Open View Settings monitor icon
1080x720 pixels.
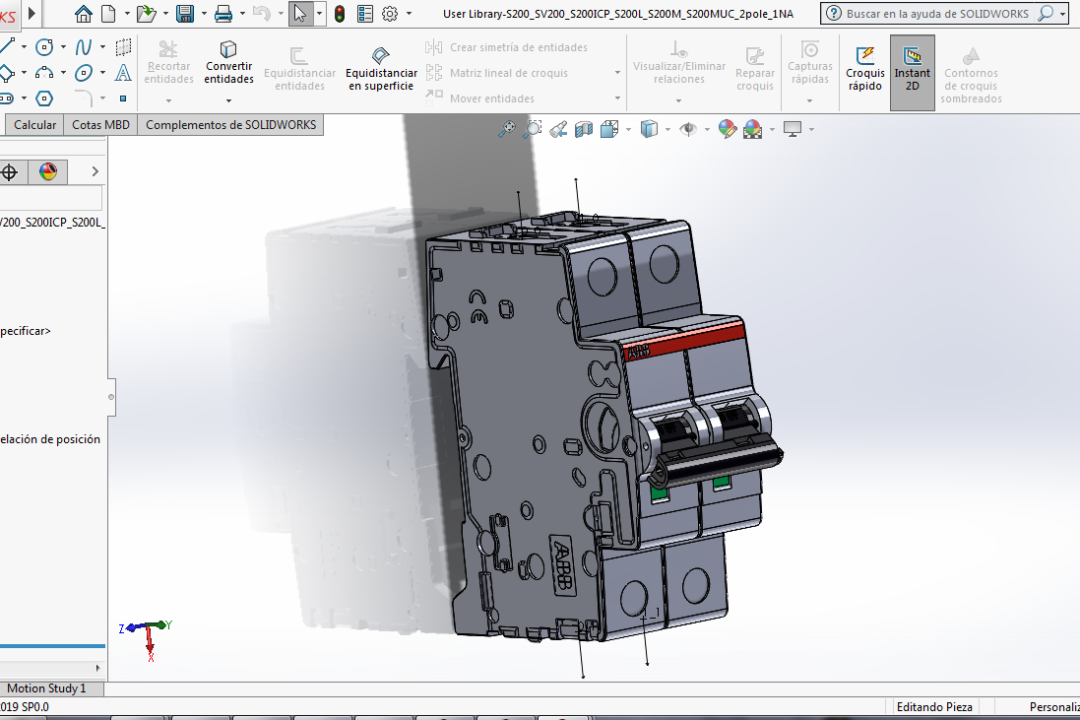pos(792,129)
